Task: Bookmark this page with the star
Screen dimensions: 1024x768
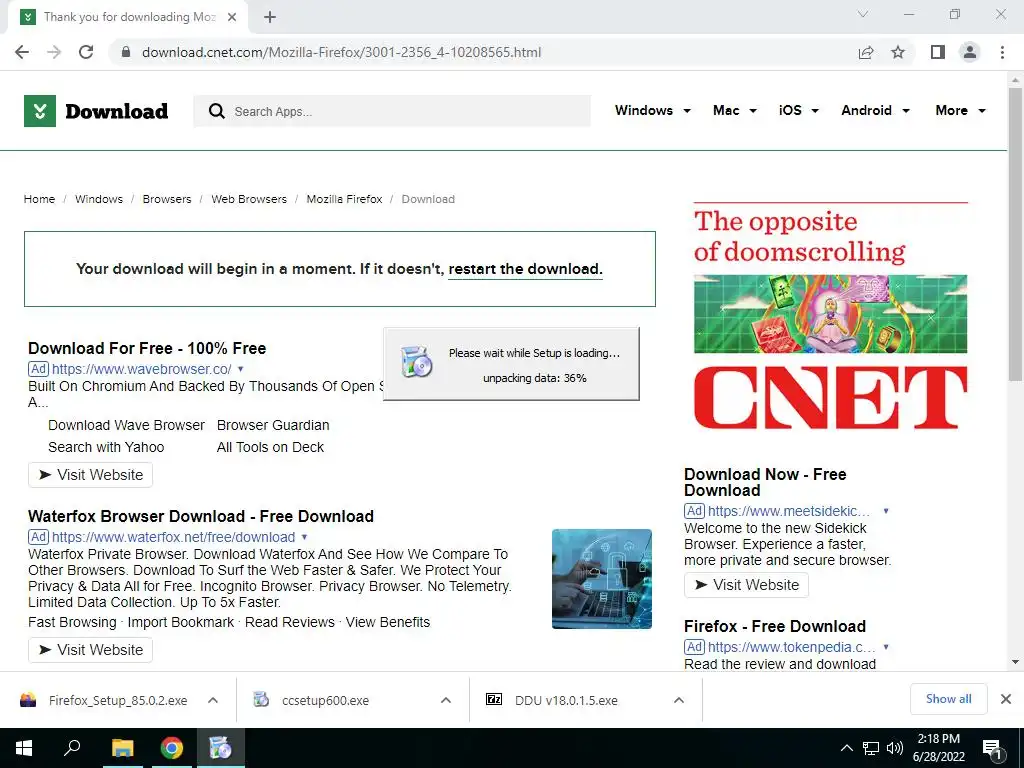Action: click(898, 52)
